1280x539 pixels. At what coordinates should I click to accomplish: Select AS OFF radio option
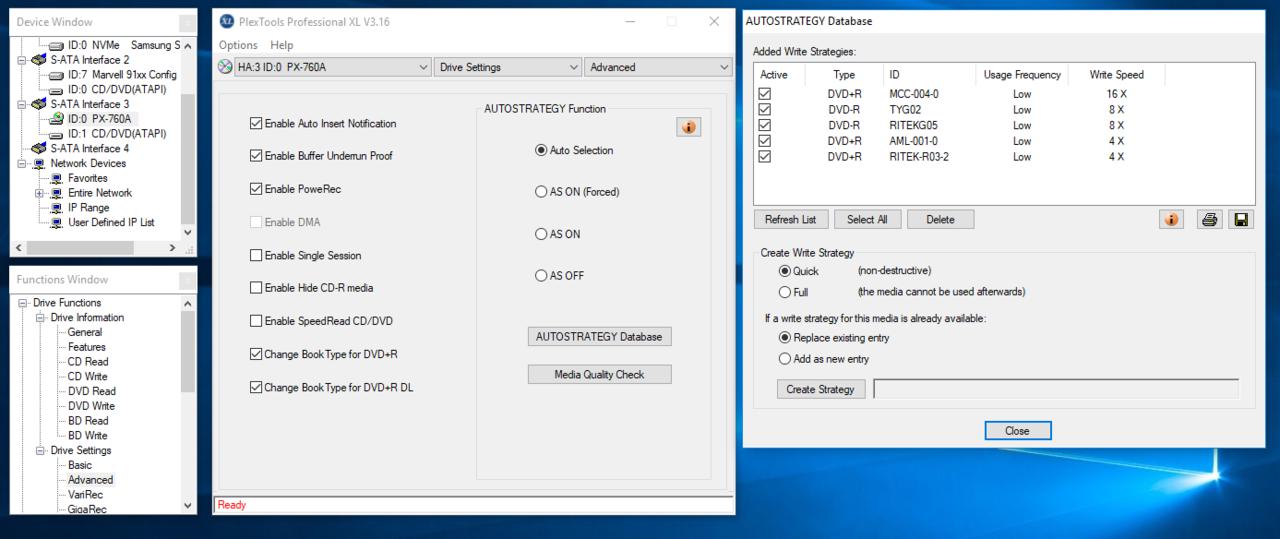coord(541,276)
